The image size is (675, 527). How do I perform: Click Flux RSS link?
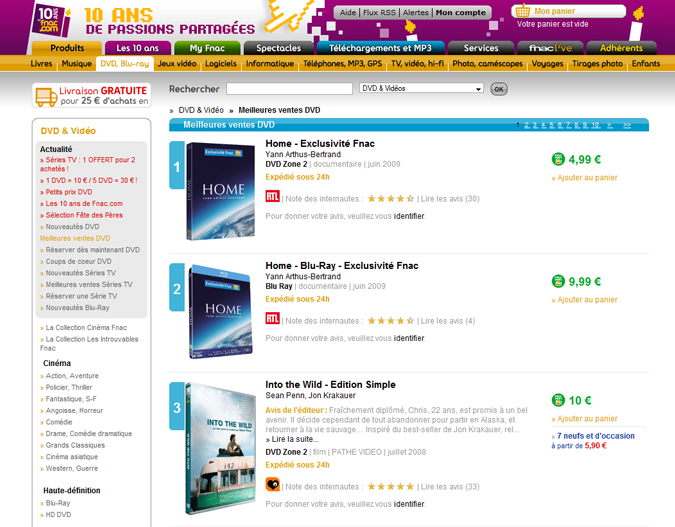379,12
